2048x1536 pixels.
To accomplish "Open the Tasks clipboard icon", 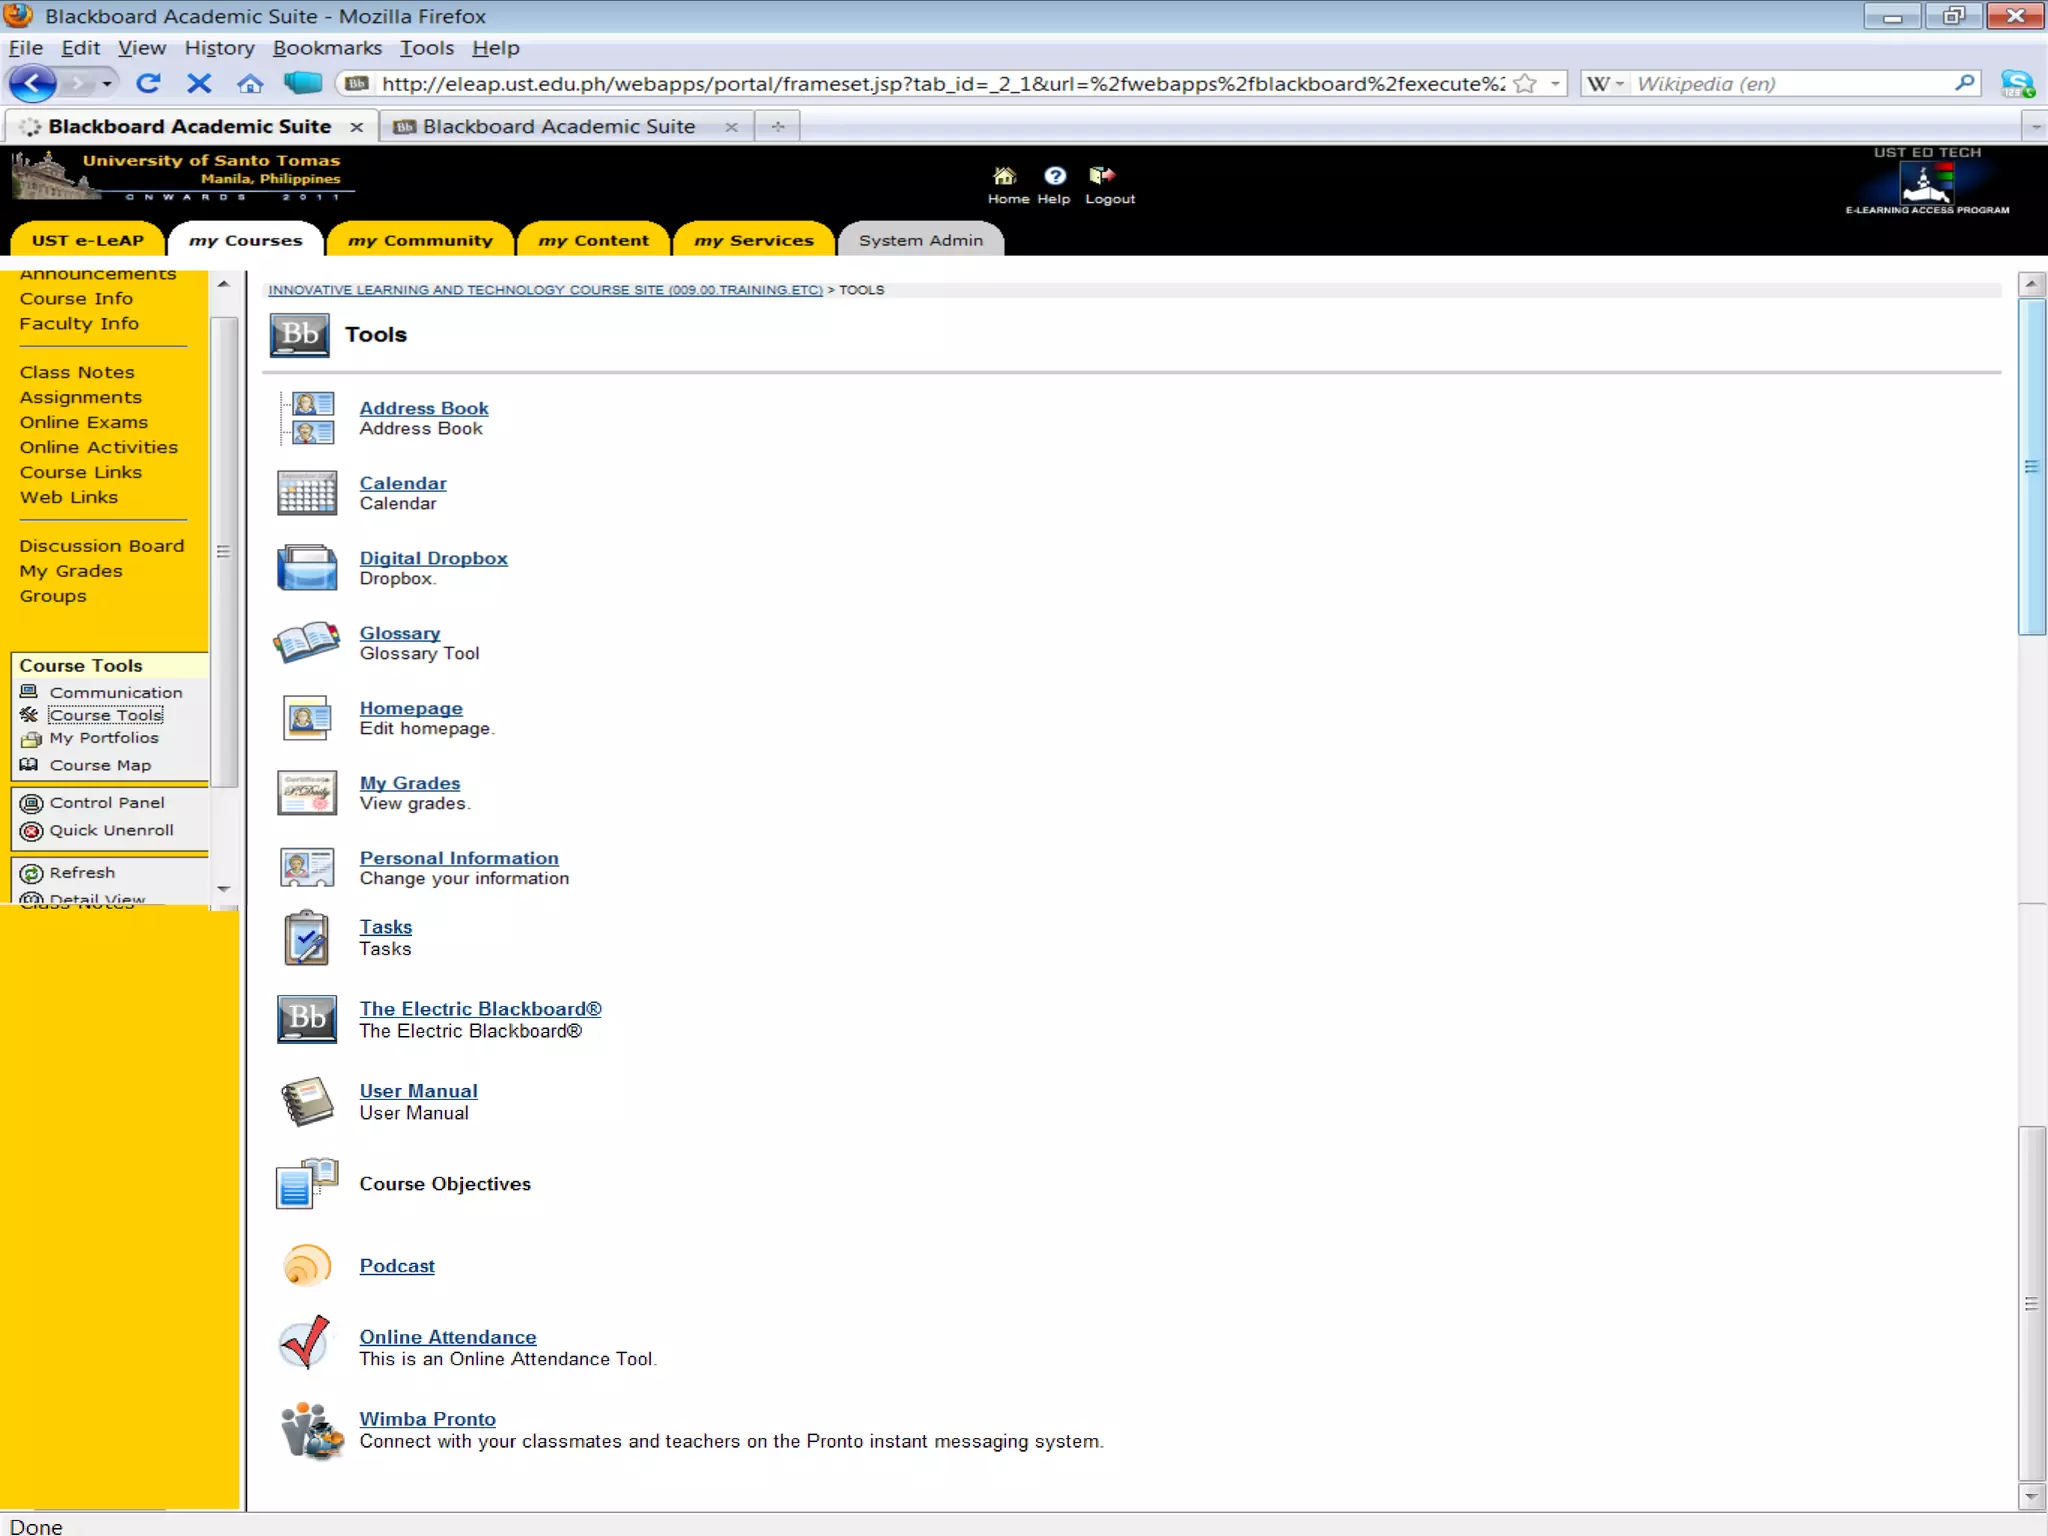I will 306,938.
